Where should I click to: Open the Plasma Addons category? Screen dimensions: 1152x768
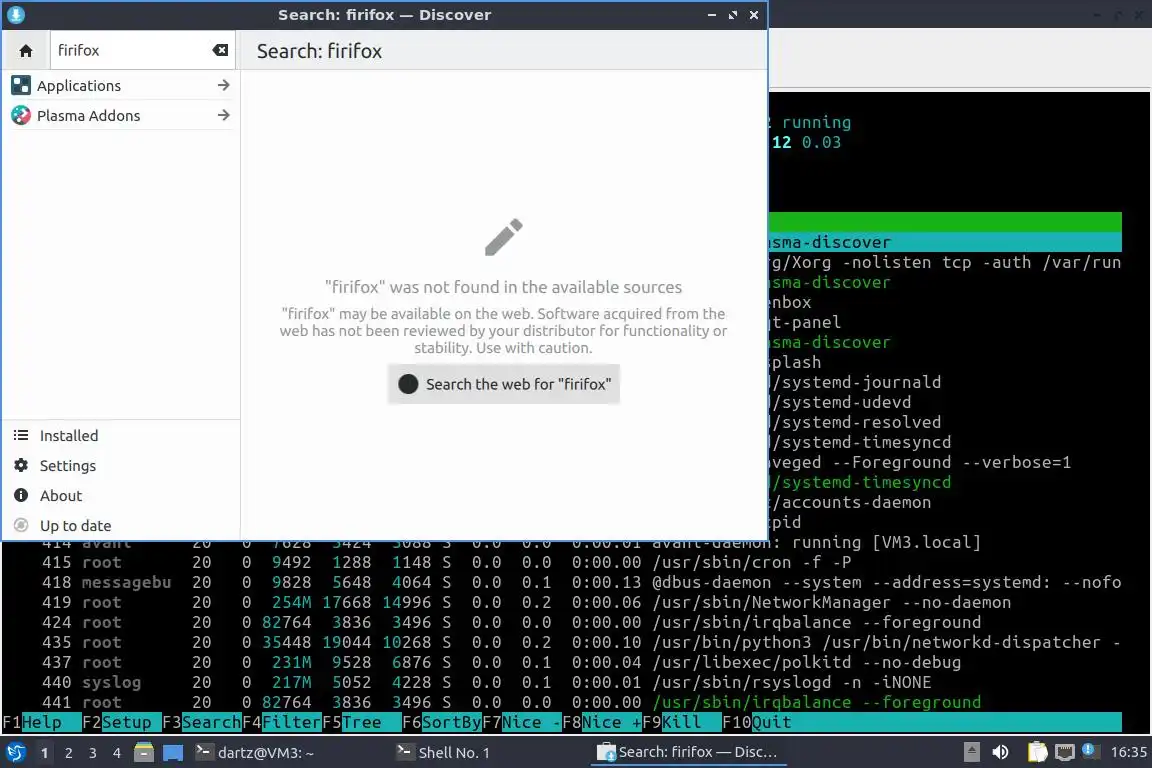coord(120,115)
